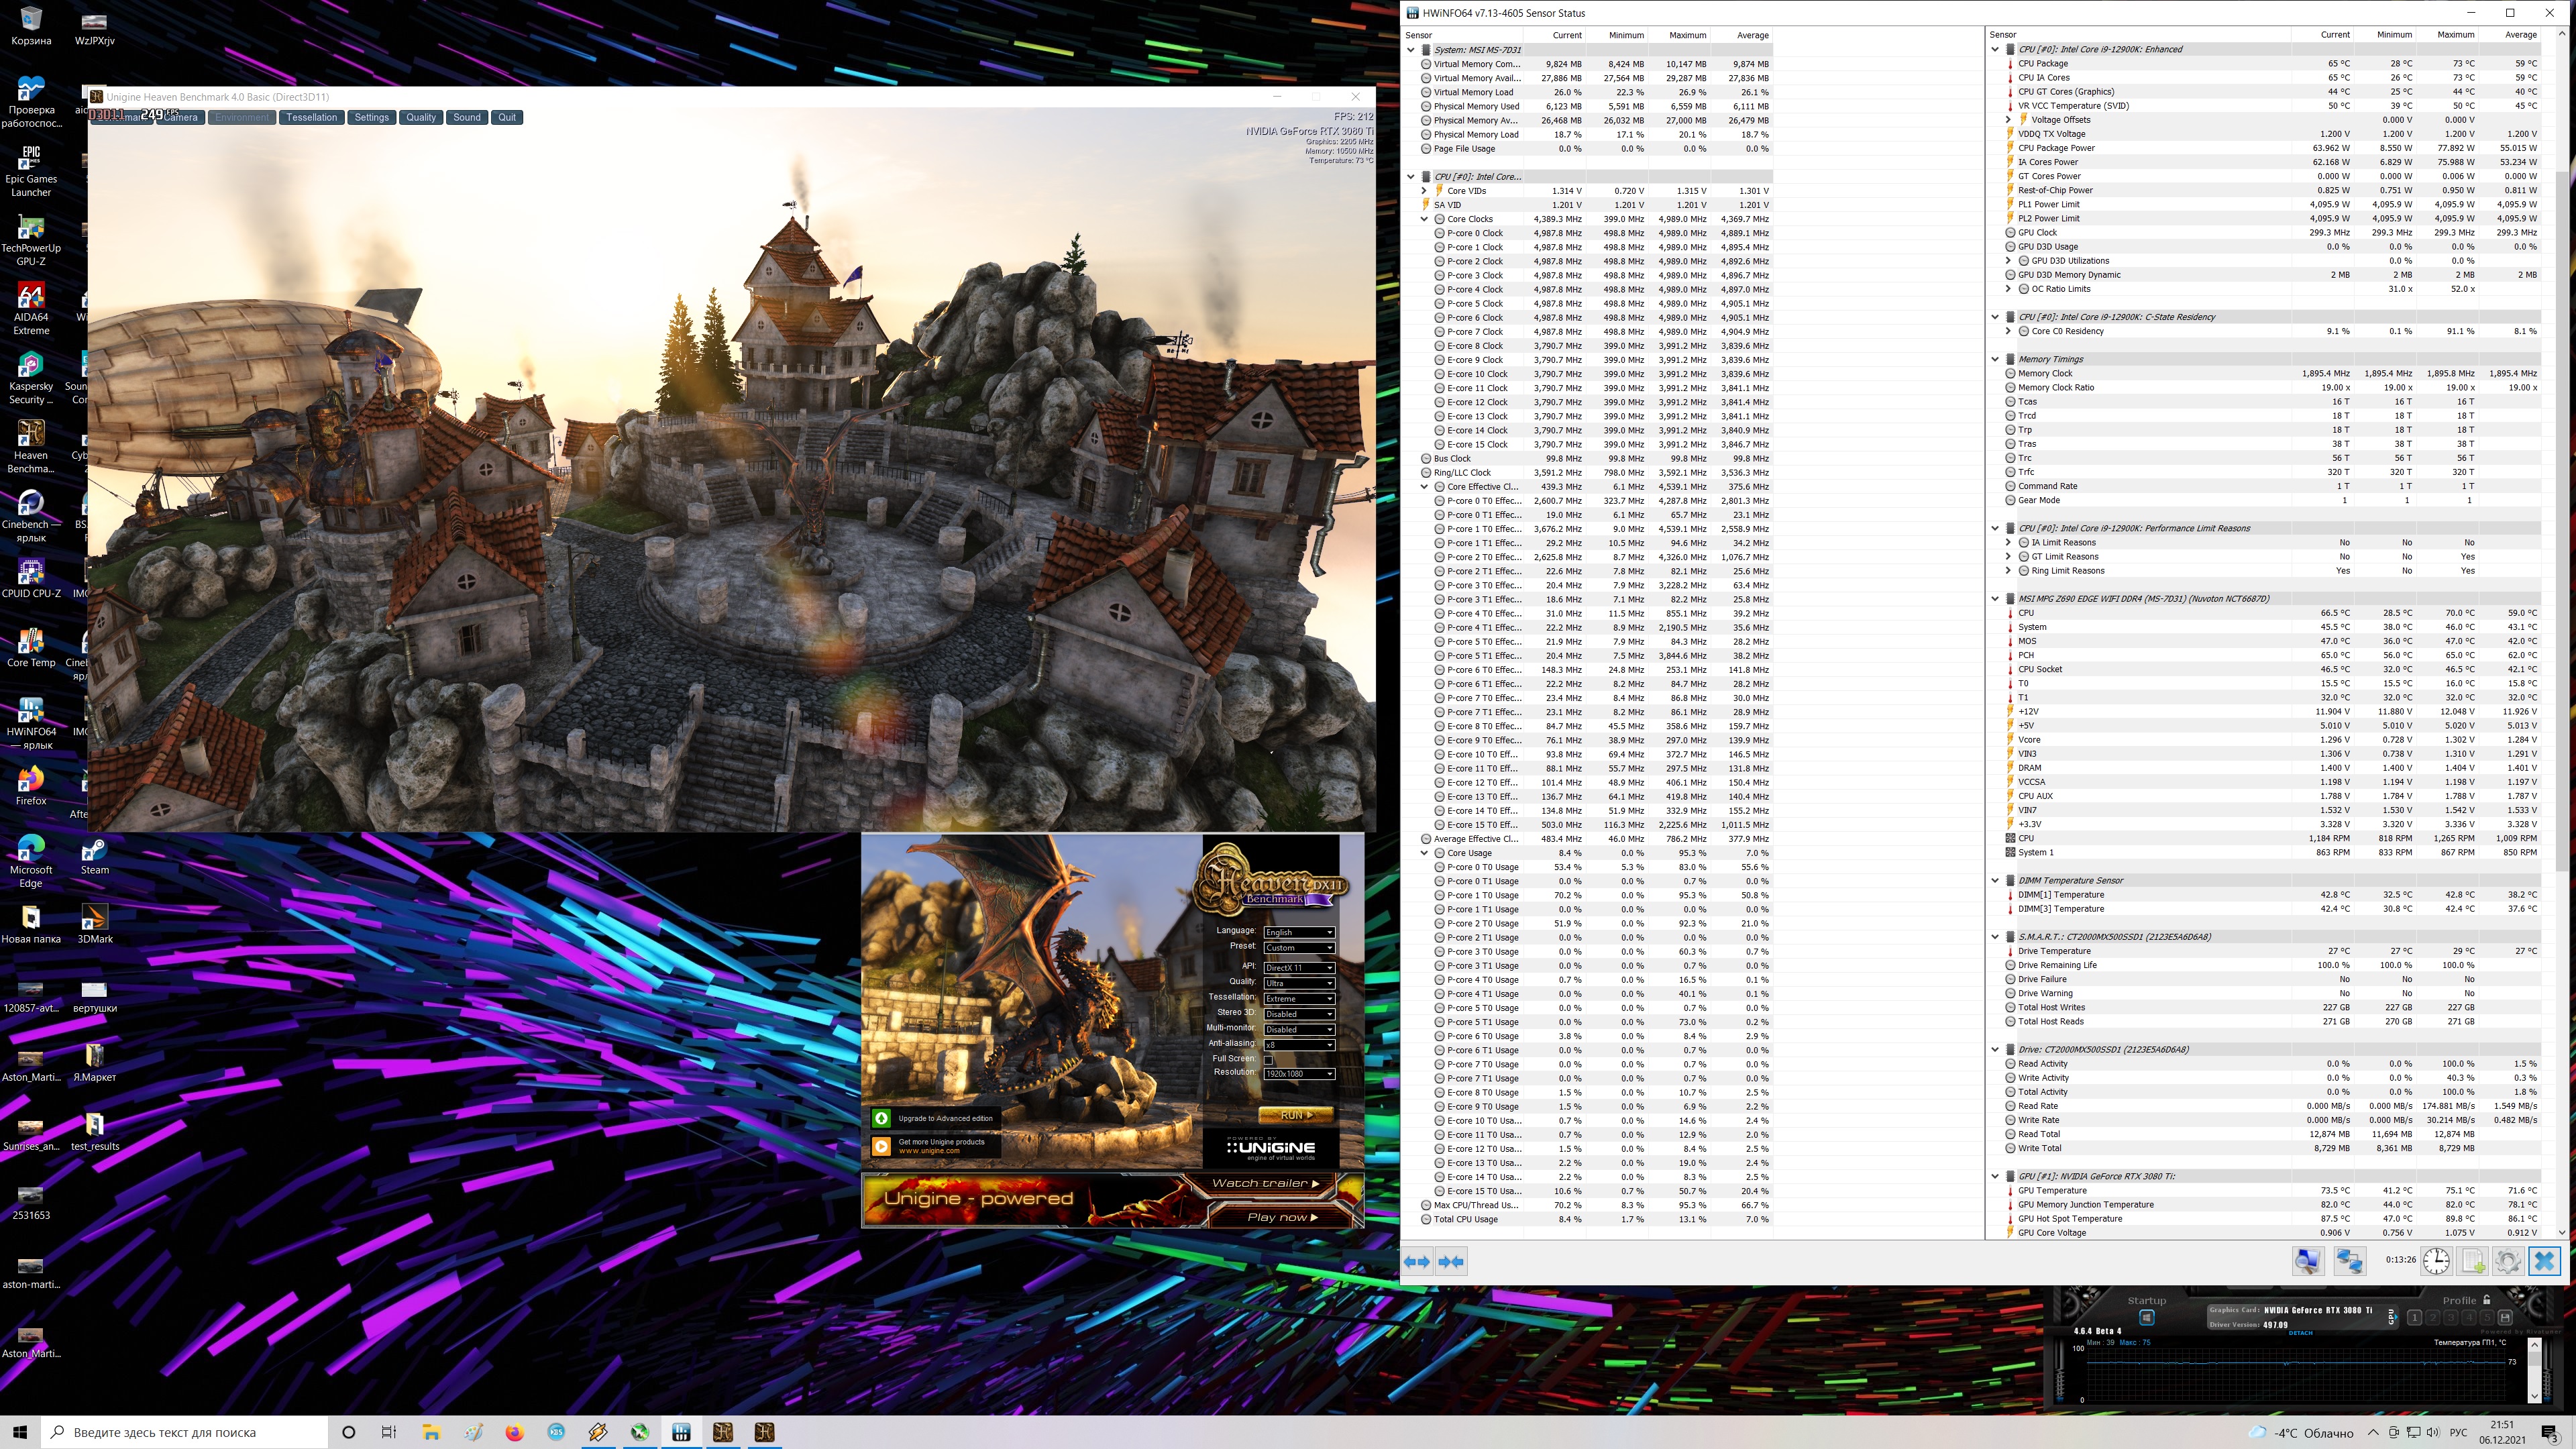Toggle Afterburner Windows startup button

click(x=2146, y=1318)
